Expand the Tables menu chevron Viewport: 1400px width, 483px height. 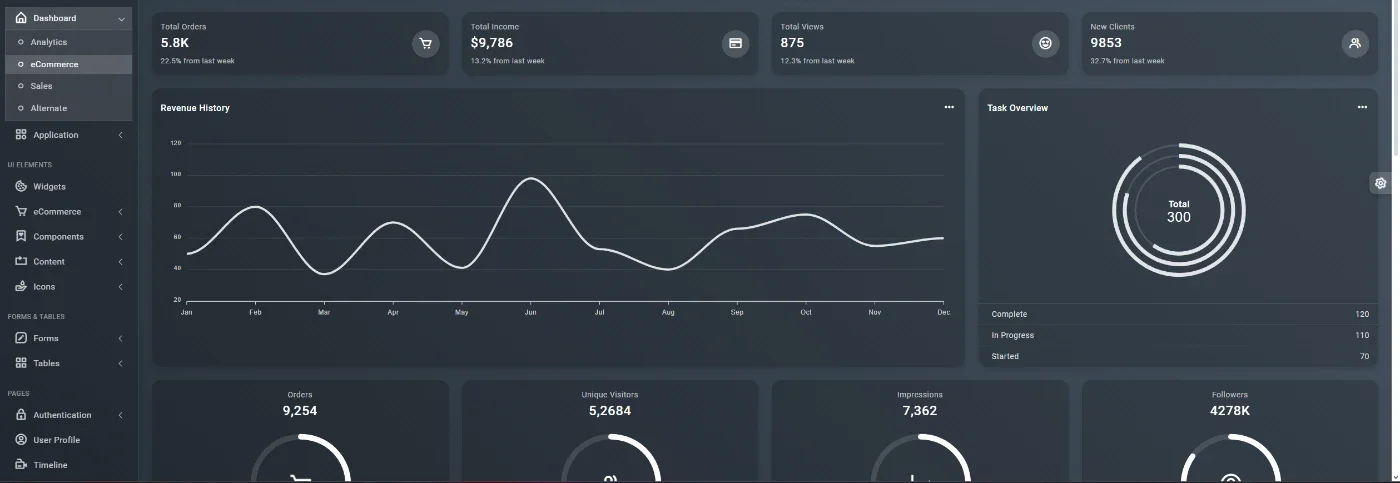pyautogui.click(x=121, y=364)
